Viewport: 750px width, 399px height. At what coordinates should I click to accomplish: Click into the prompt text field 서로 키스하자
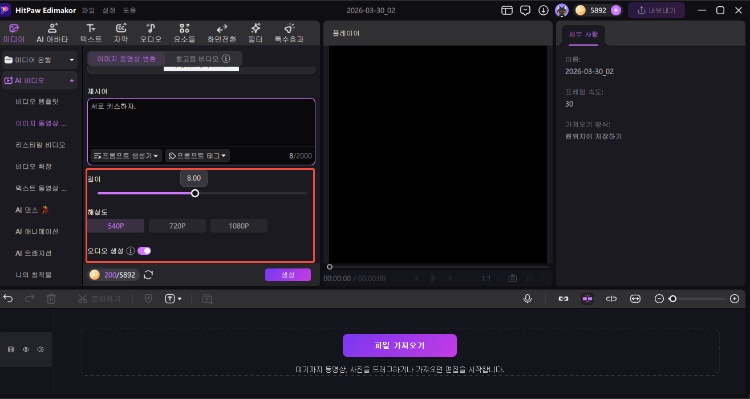(201, 123)
